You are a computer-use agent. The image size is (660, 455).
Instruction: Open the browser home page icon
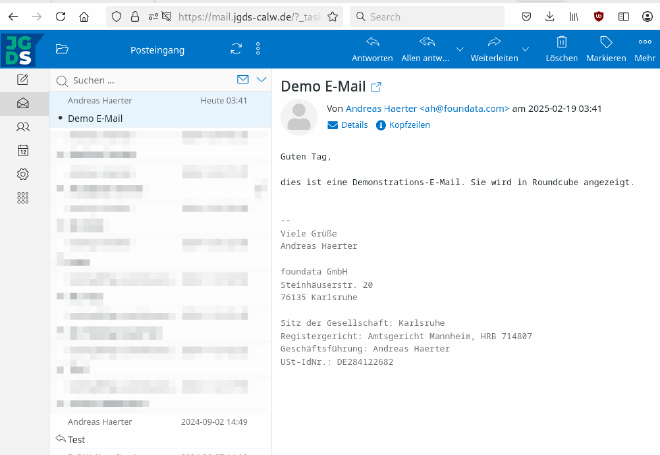[x=84, y=17]
